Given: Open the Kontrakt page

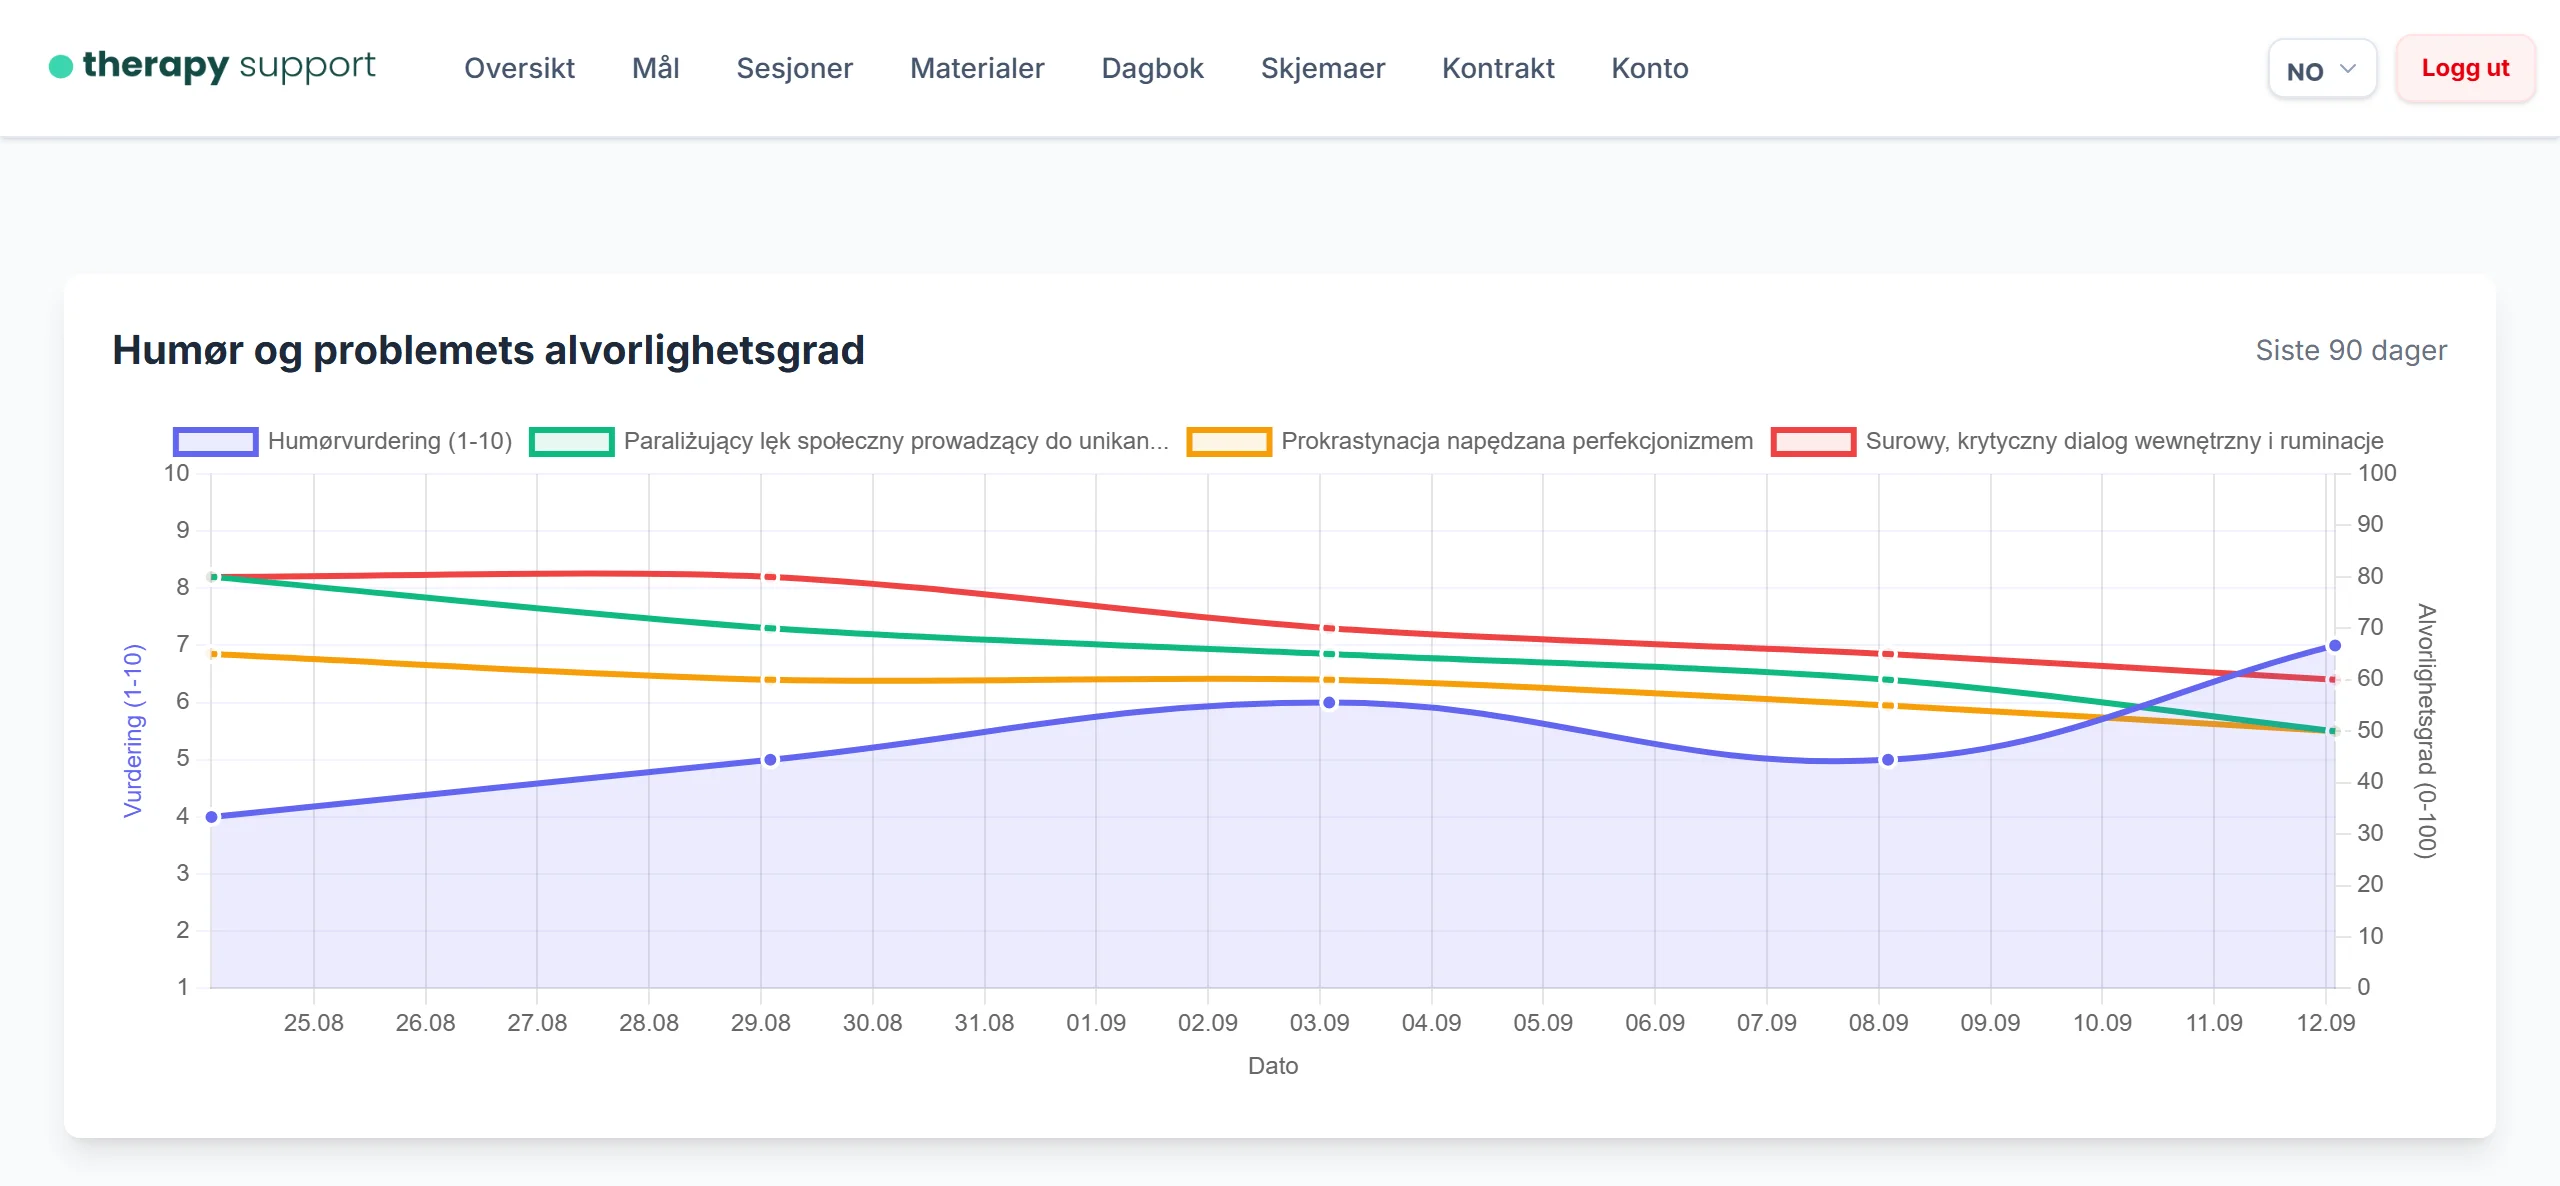Looking at the screenshot, I should tap(1498, 68).
